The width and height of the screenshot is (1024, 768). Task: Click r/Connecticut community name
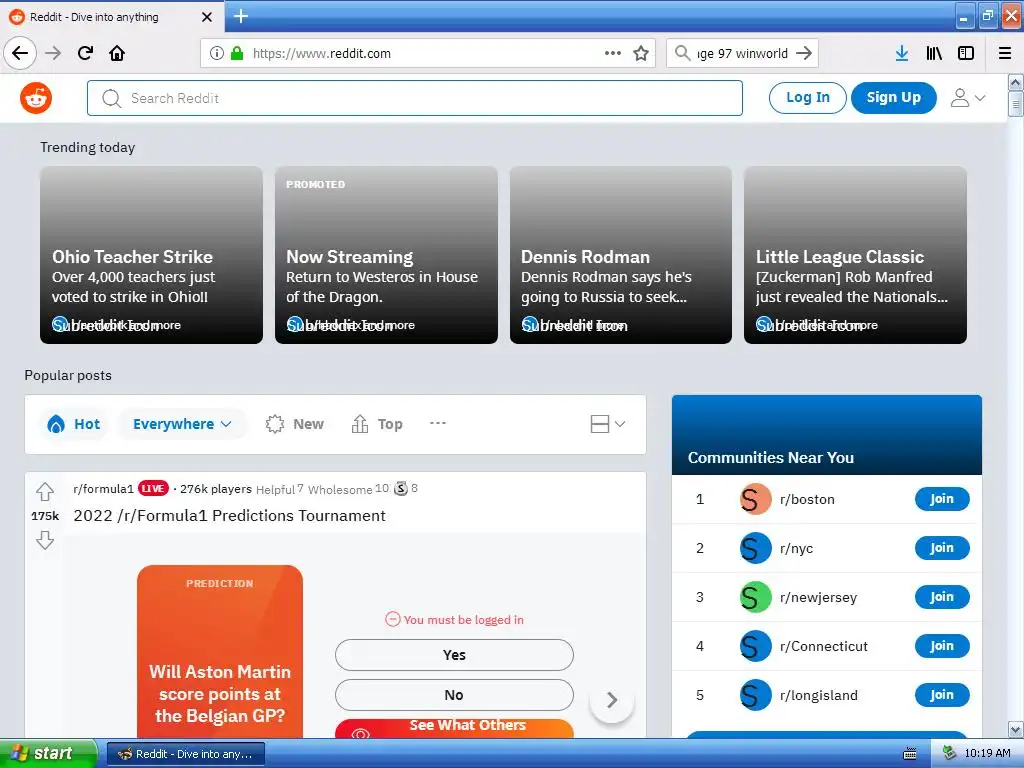coord(824,646)
